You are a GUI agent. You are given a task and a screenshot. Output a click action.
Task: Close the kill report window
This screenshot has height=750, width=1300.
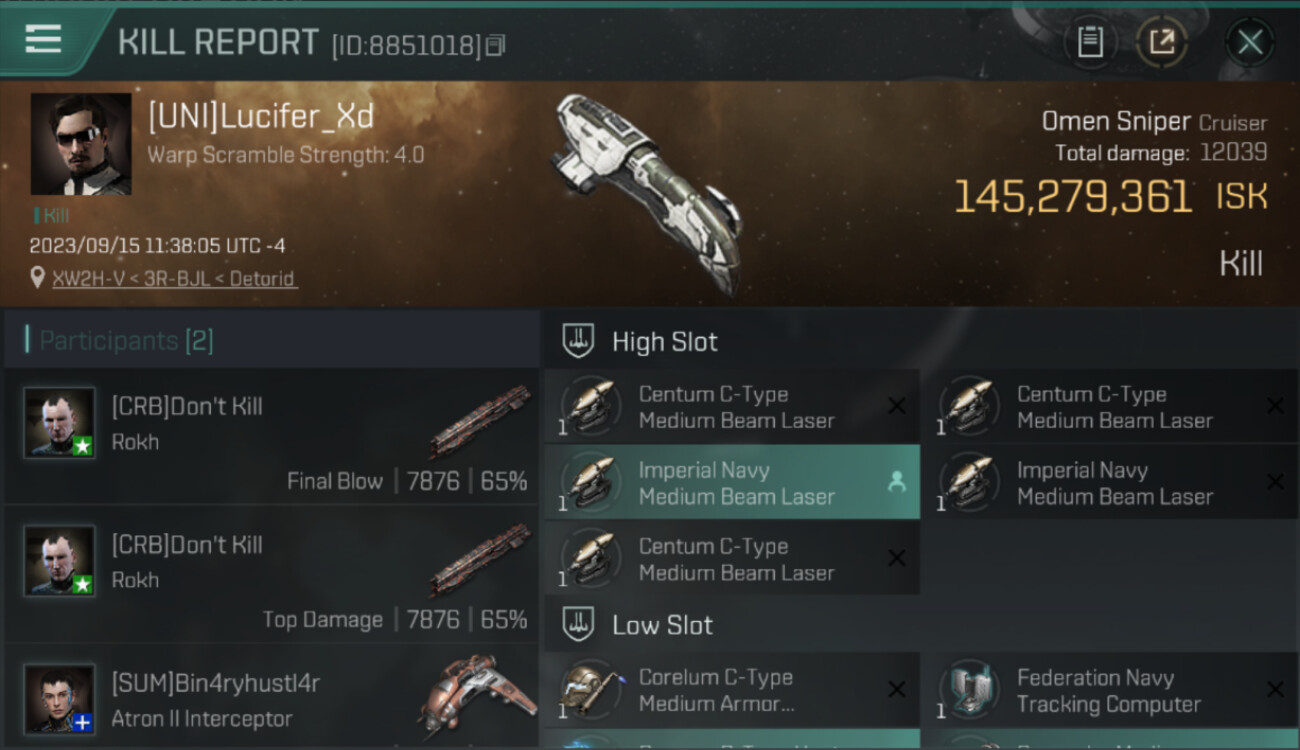click(x=1250, y=42)
